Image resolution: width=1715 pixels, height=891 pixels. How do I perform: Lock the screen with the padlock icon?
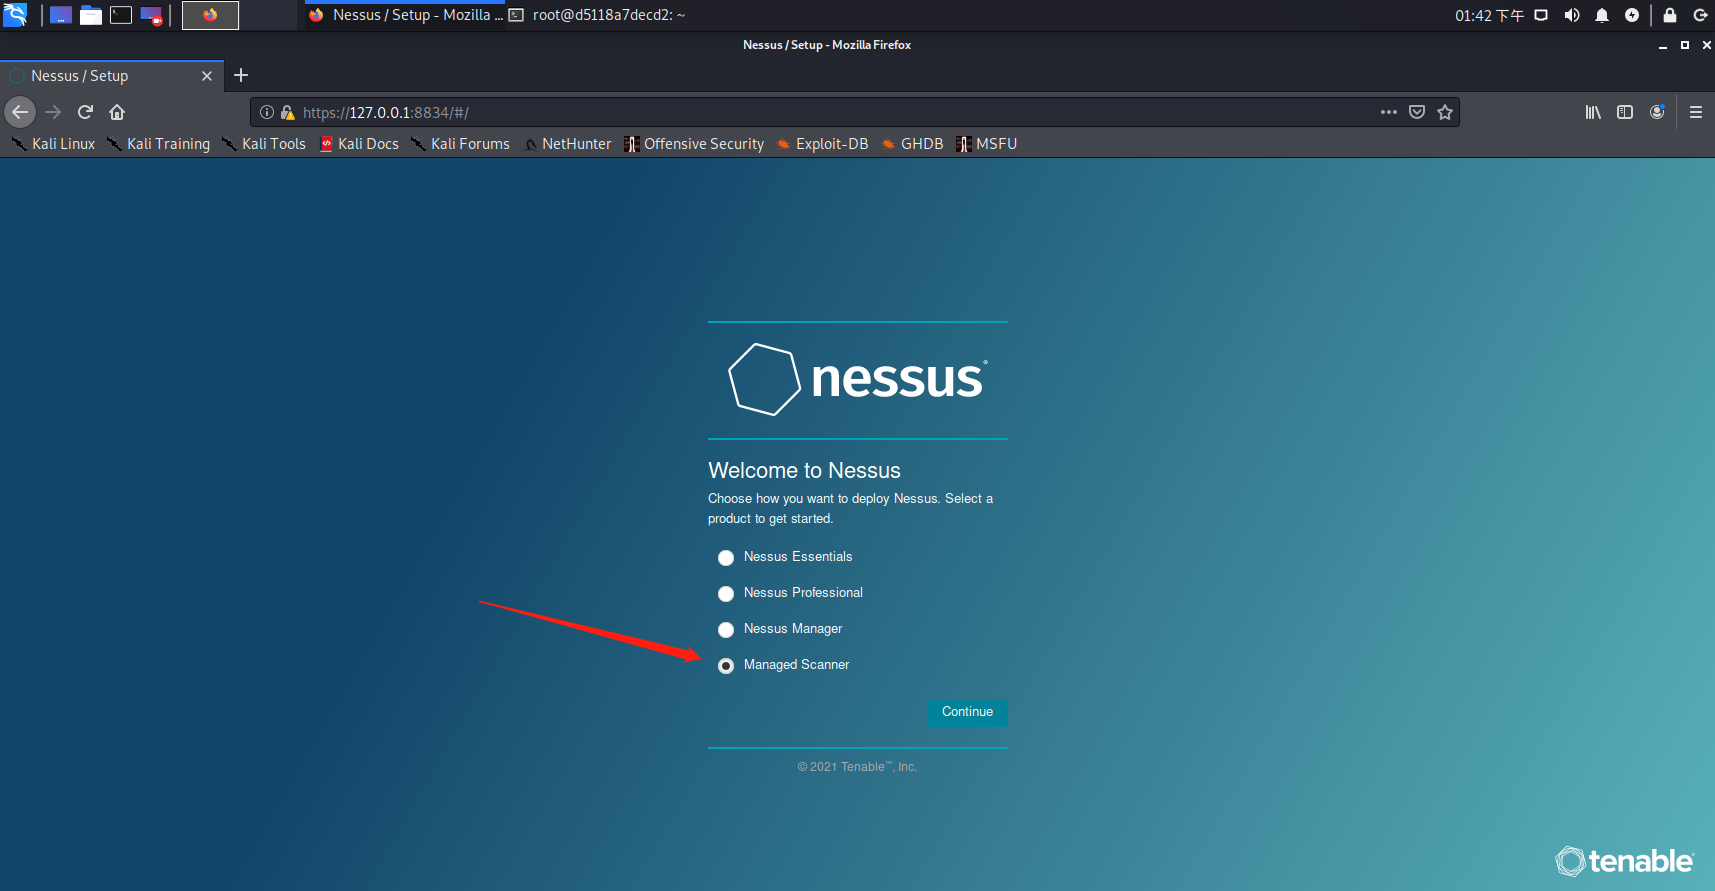point(1669,15)
